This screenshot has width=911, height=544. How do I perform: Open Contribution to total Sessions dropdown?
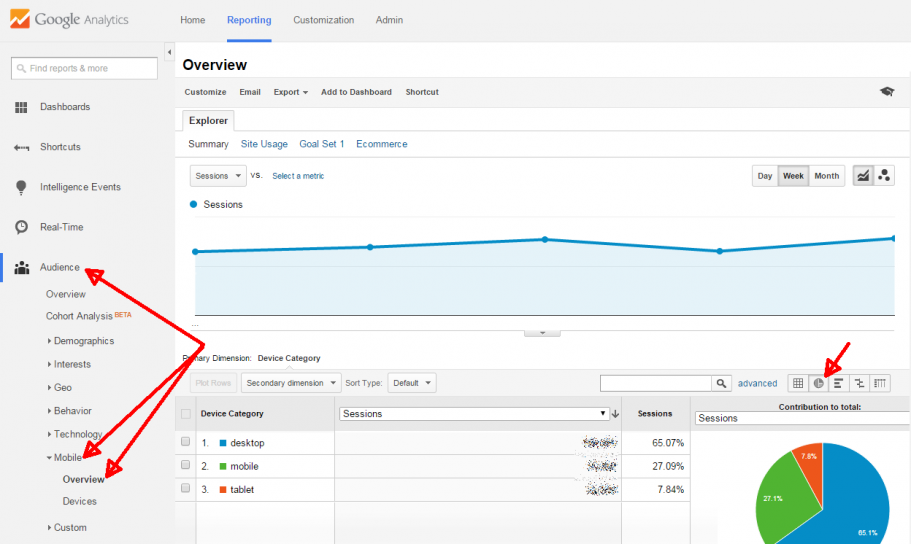click(802, 418)
